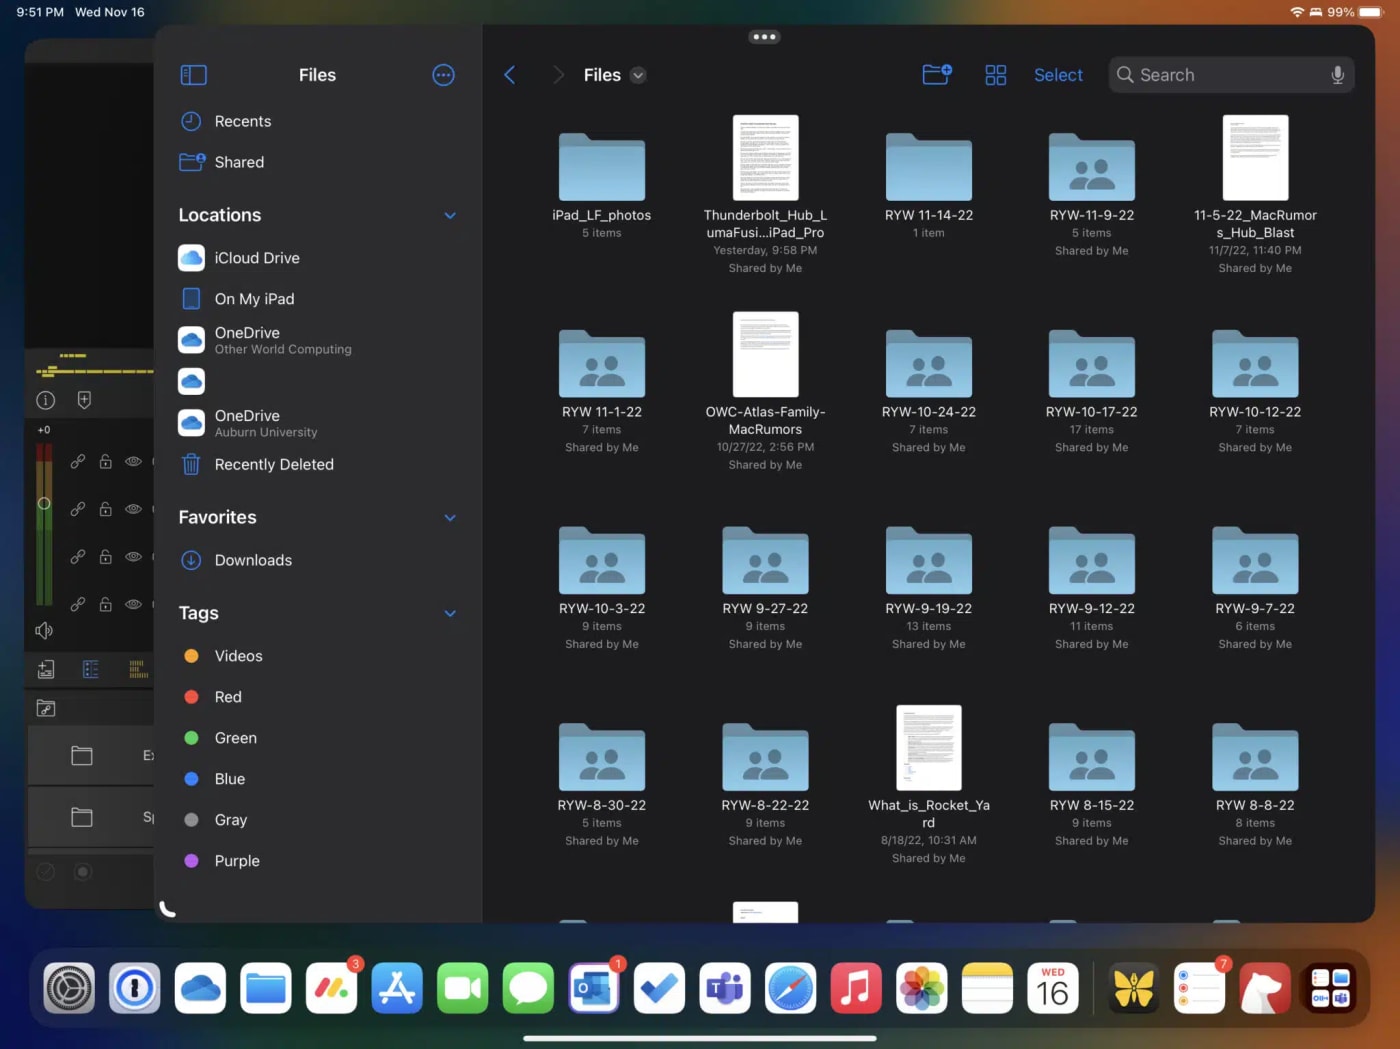Tap the microphone in the Search bar

tap(1337, 74)
